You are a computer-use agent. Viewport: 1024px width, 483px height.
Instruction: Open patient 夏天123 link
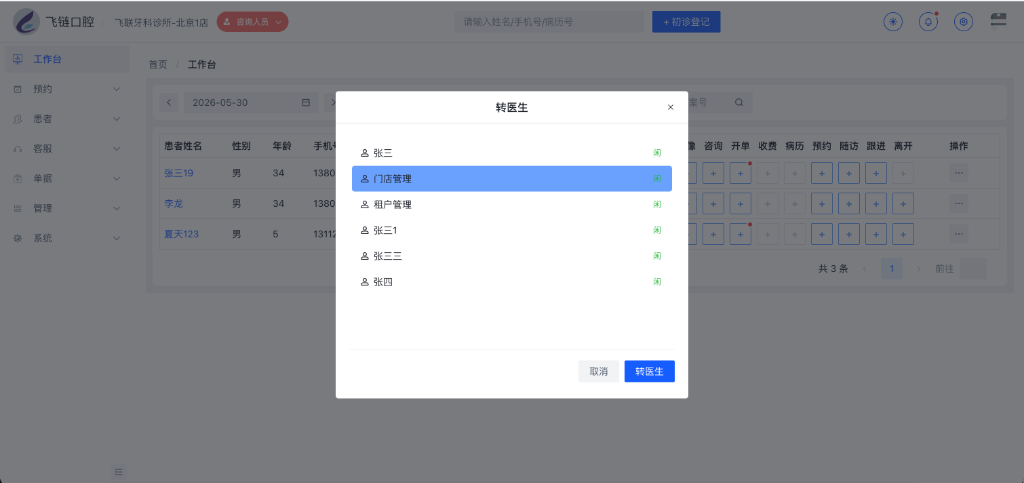click(x=182, y=234)
